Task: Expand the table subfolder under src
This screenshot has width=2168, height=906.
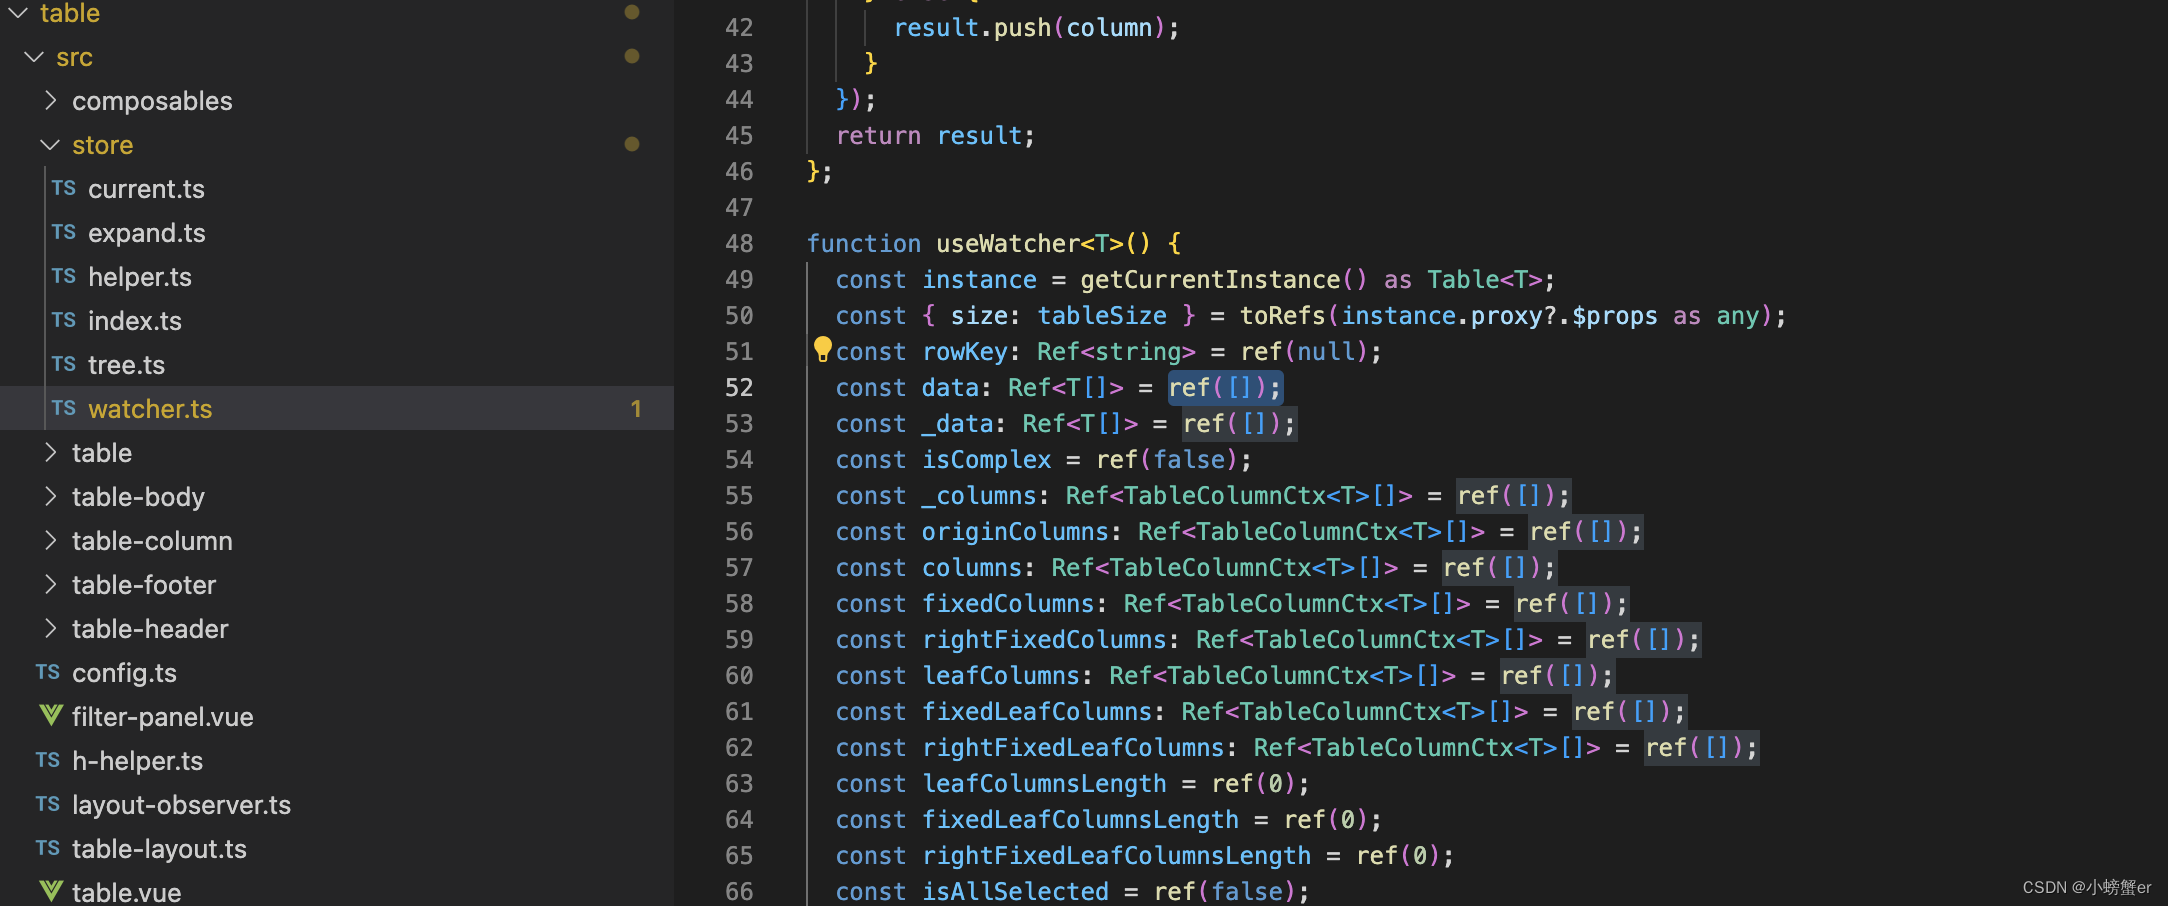Action: [50, 452]
